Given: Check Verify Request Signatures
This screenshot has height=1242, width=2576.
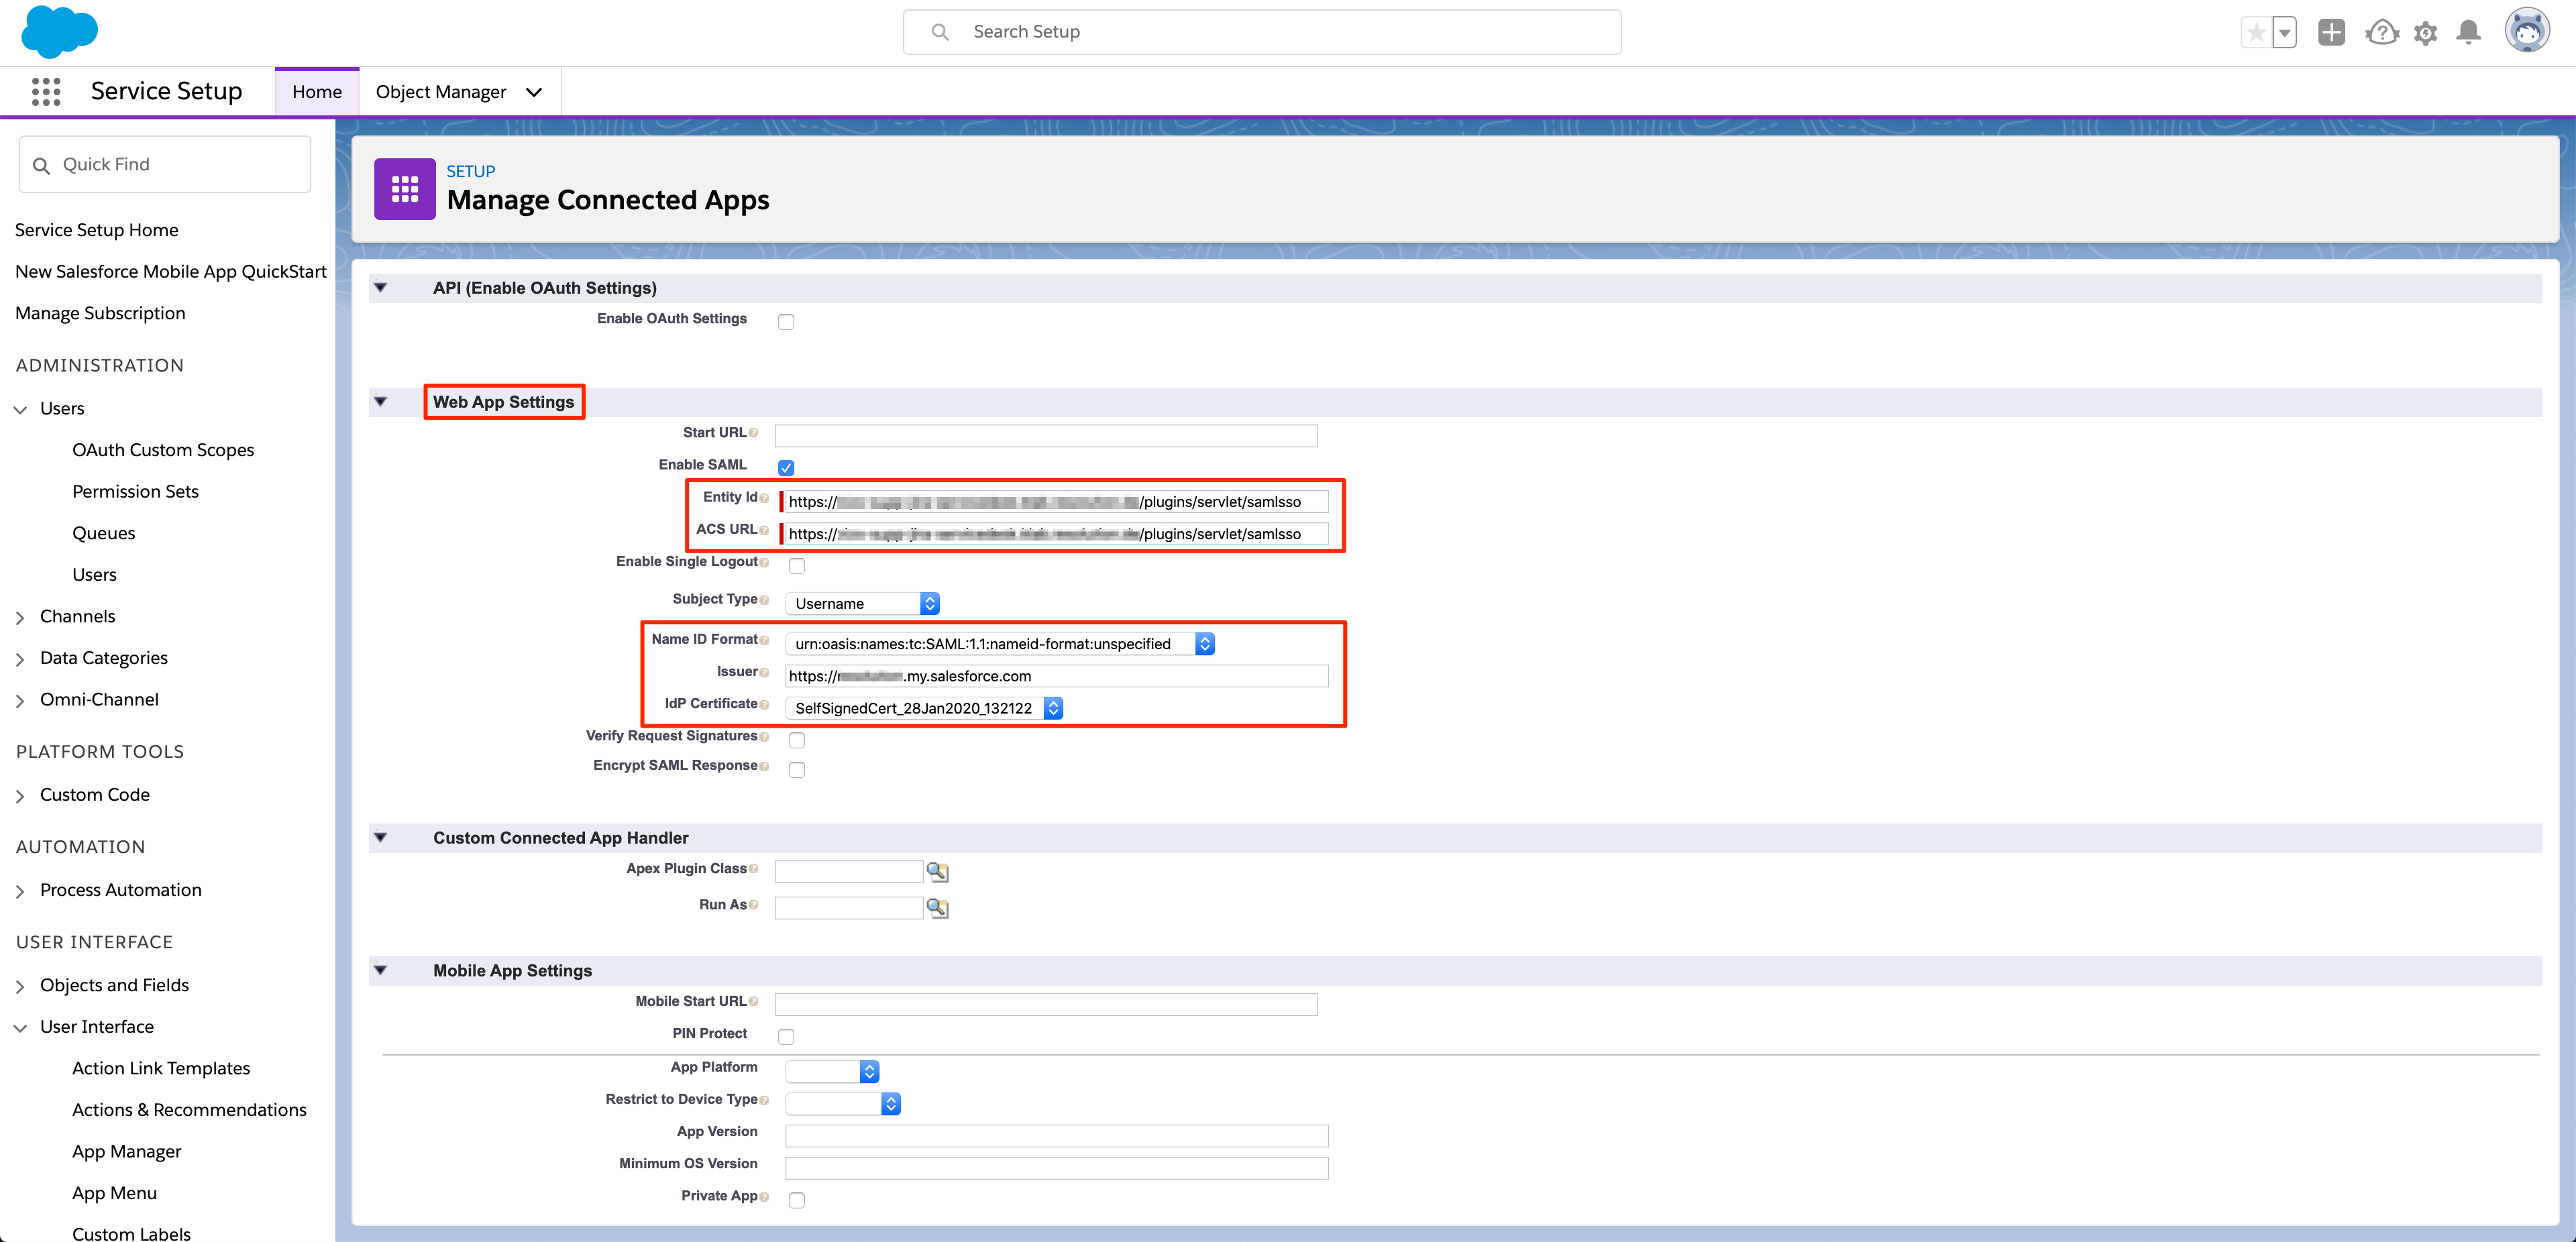Looking at the screenshot, I should [x=797, y=740].
